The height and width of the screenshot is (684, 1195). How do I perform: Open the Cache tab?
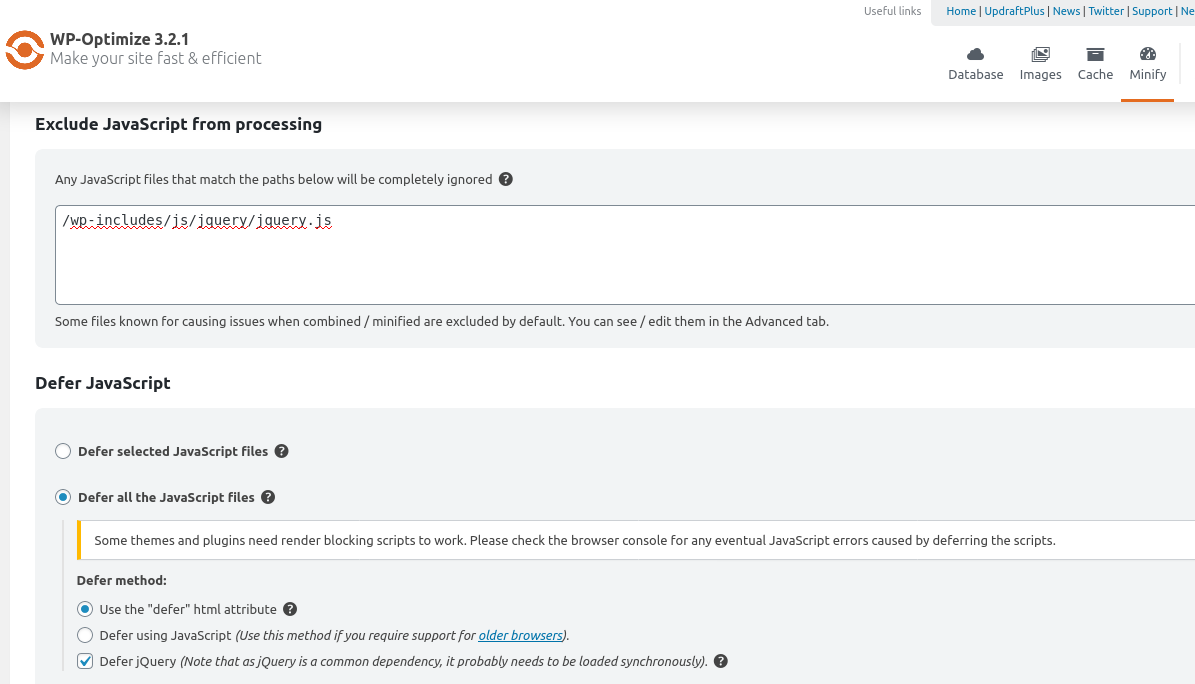pos(1095,63)
